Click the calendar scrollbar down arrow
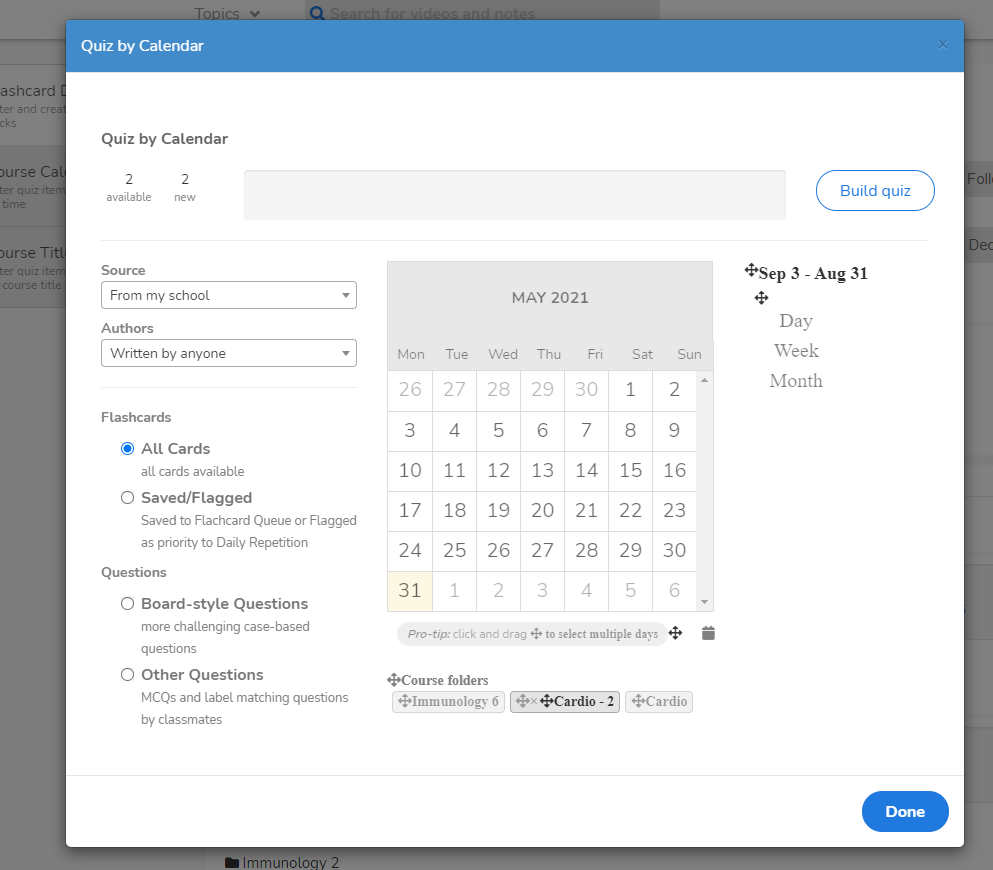993x870 pixels. point(704,602)
